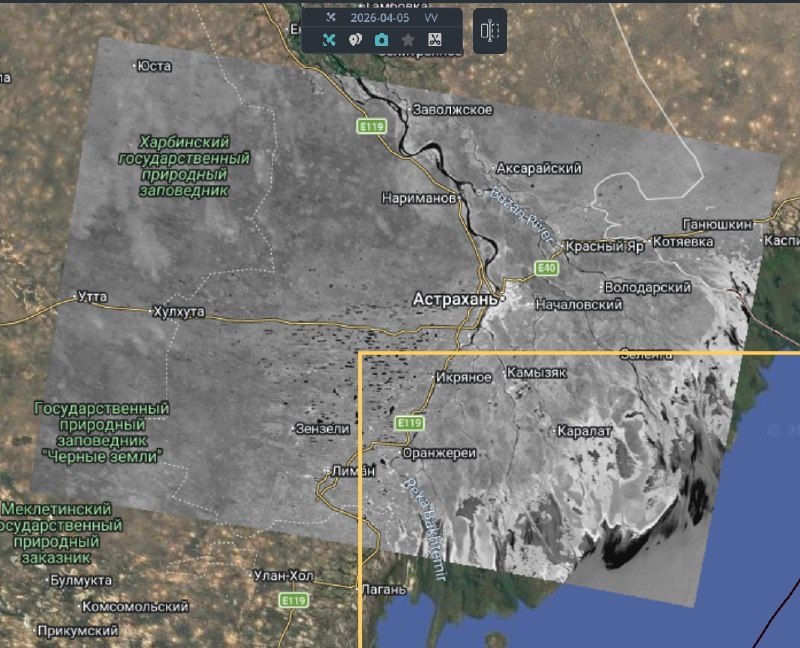The width and height of the screenshot is (800, 648).
Task: Click the Buzan River label
Action: 521,210
